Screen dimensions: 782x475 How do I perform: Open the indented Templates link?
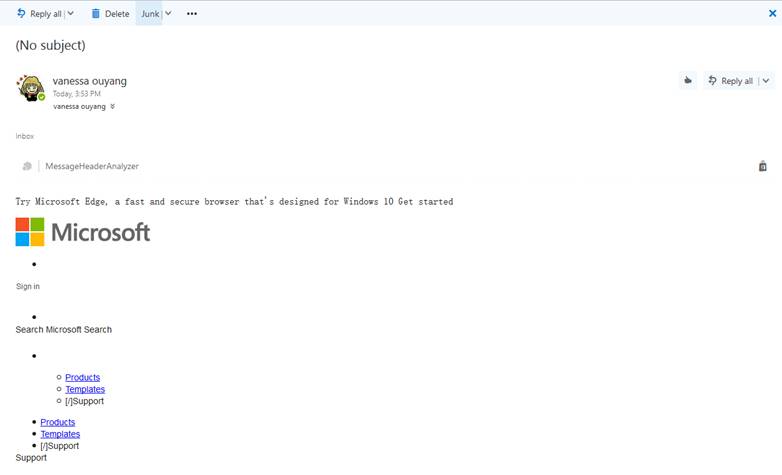85,390
